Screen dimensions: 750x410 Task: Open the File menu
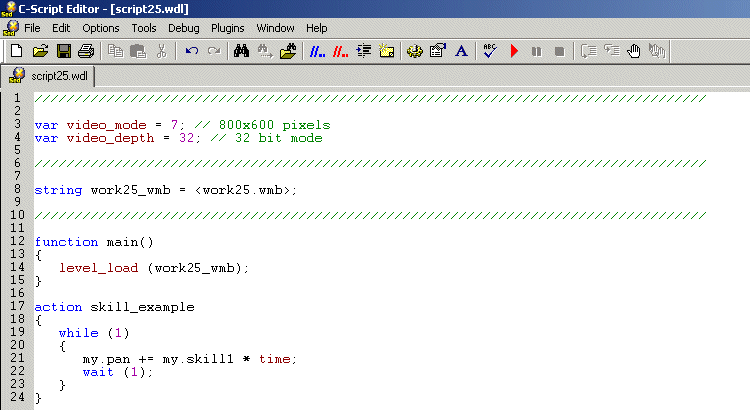pos(32,28)
